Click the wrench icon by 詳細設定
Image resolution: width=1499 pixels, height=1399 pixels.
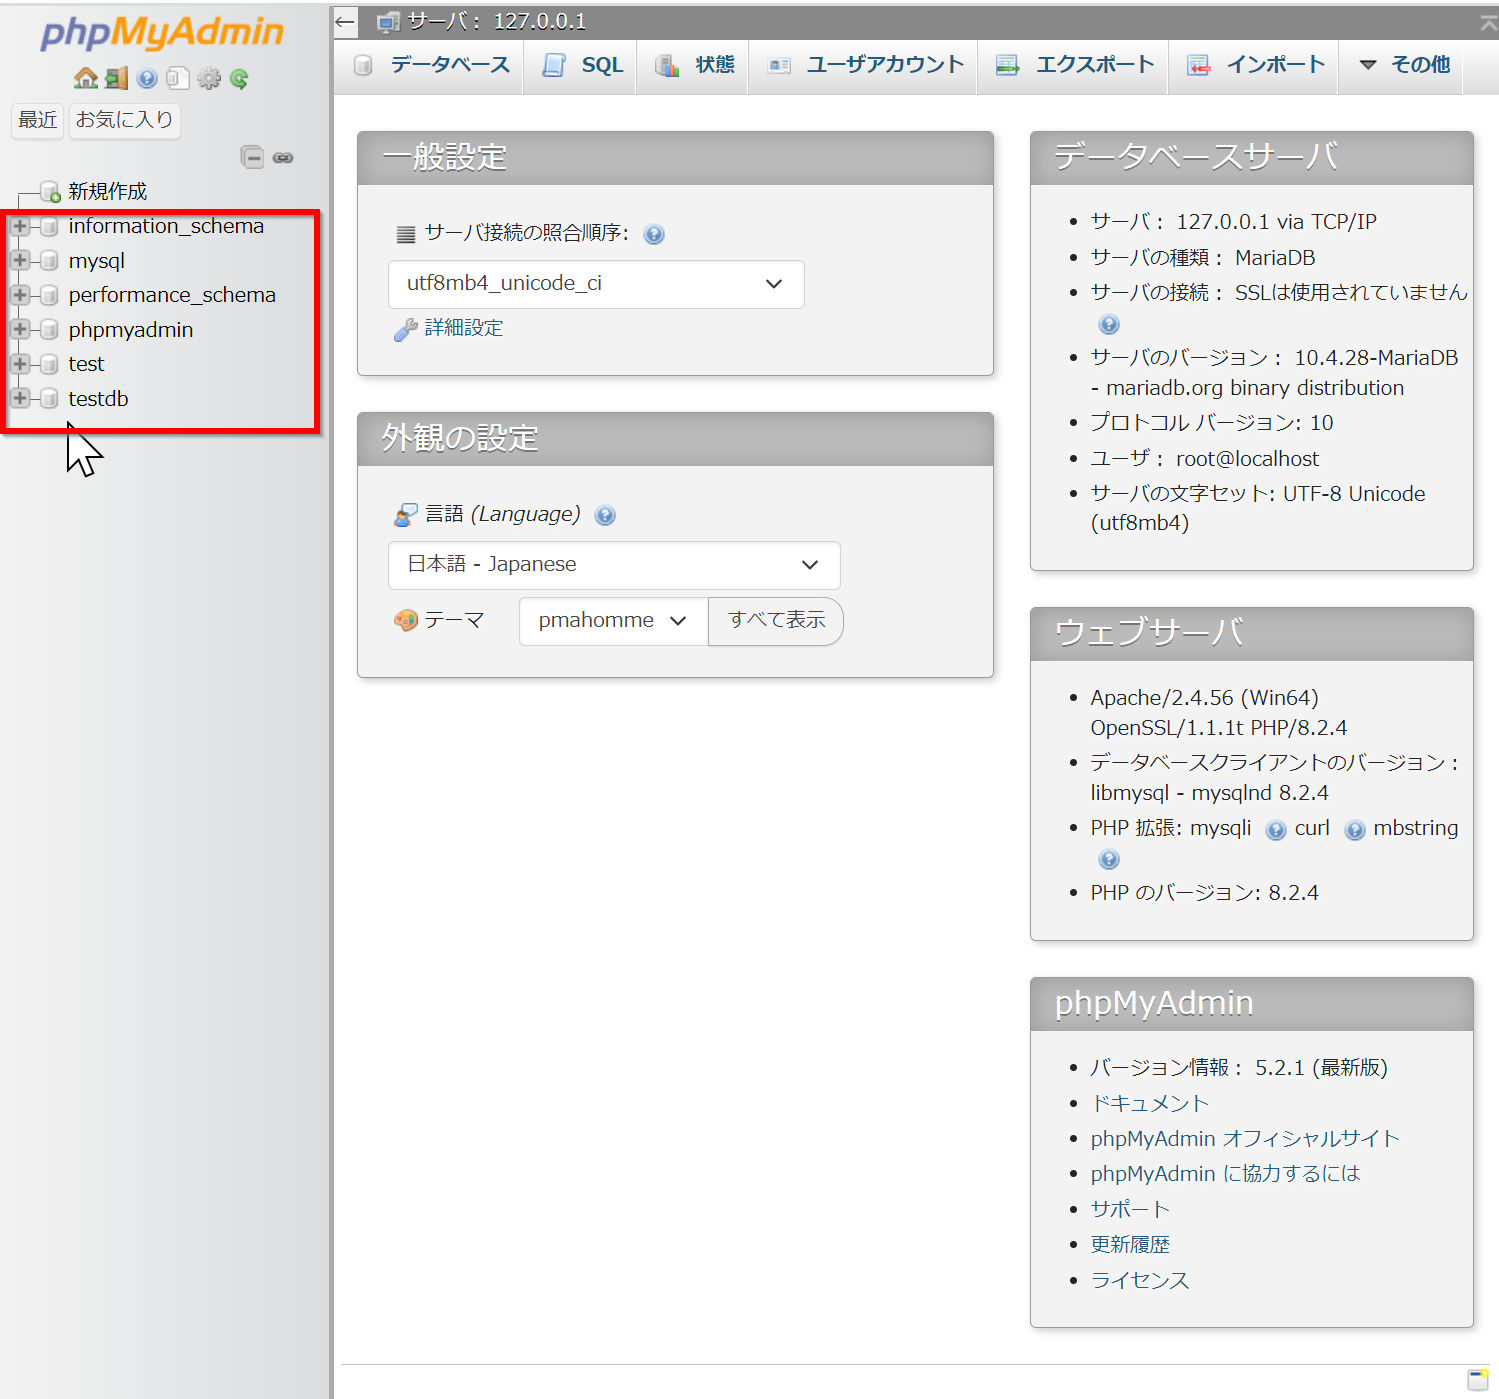point(405,329)
